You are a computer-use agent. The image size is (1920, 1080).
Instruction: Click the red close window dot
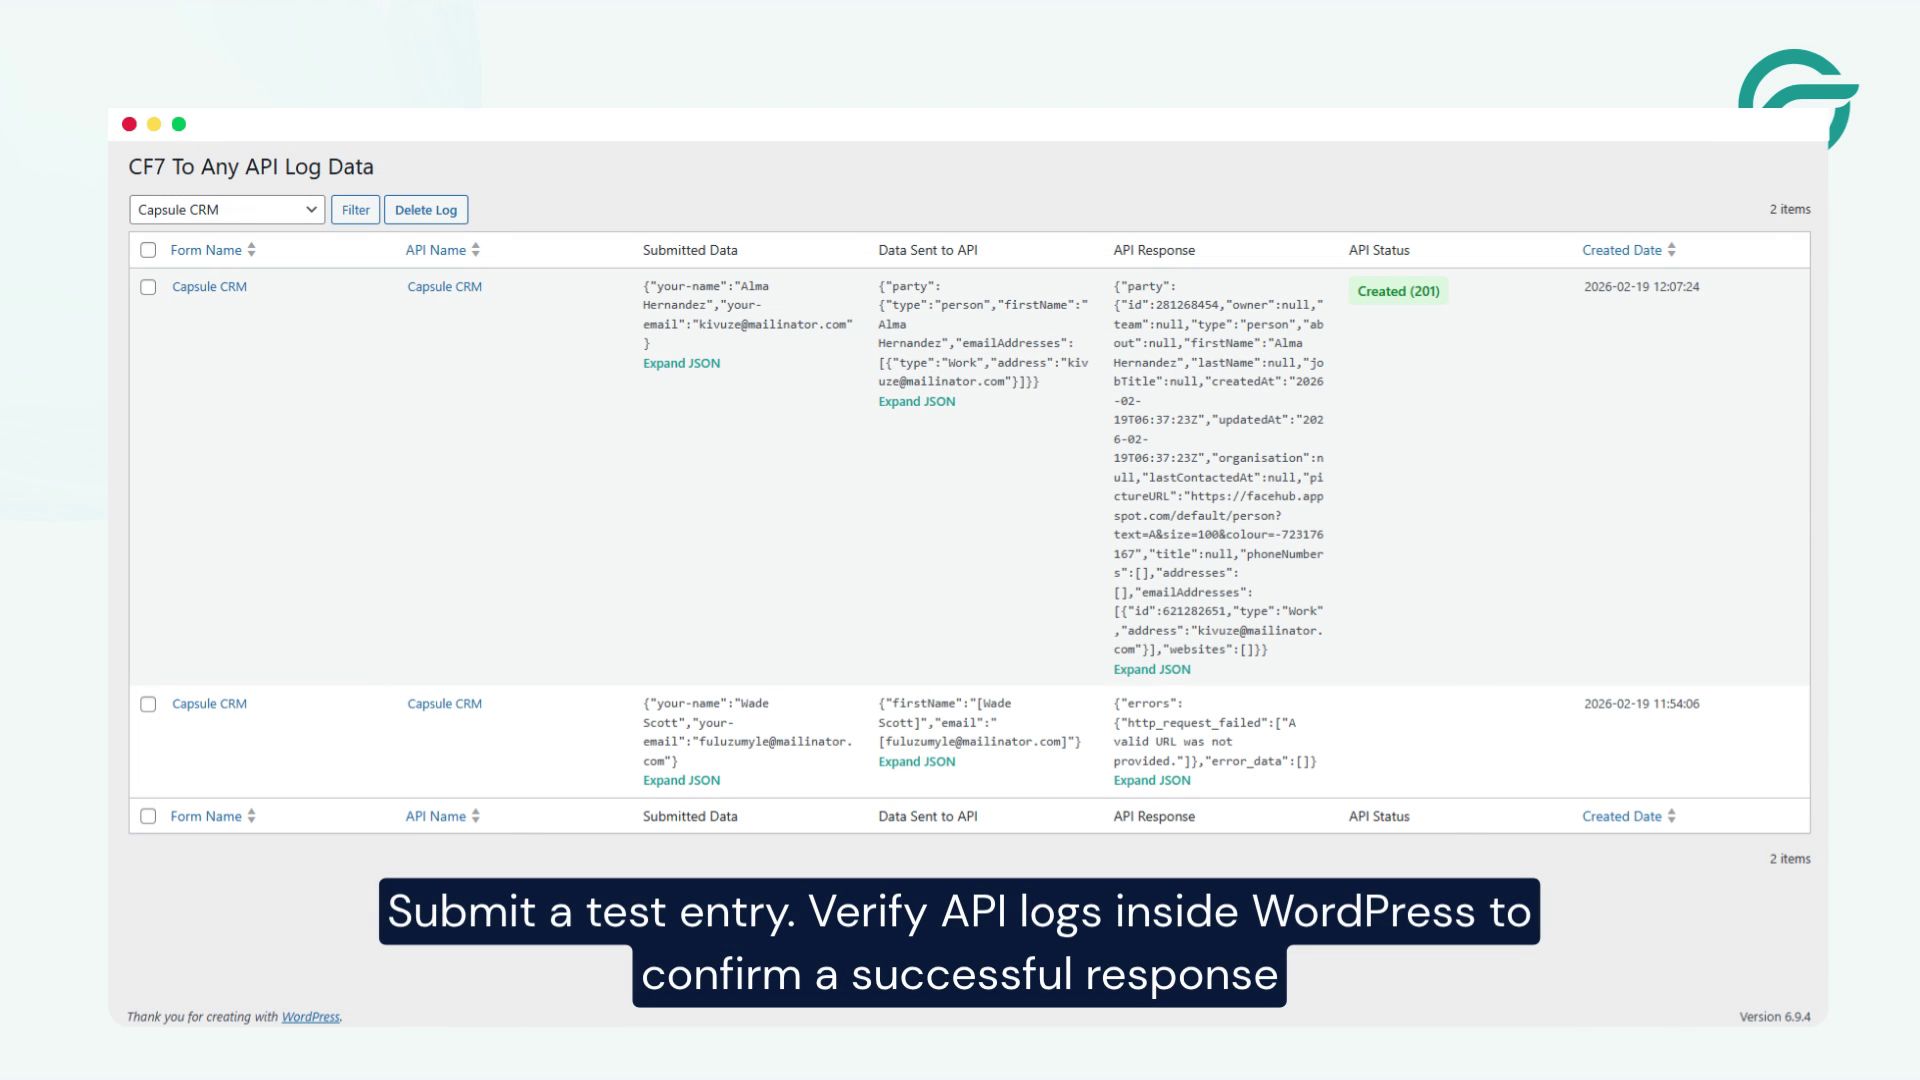click(x=129, y=124)
